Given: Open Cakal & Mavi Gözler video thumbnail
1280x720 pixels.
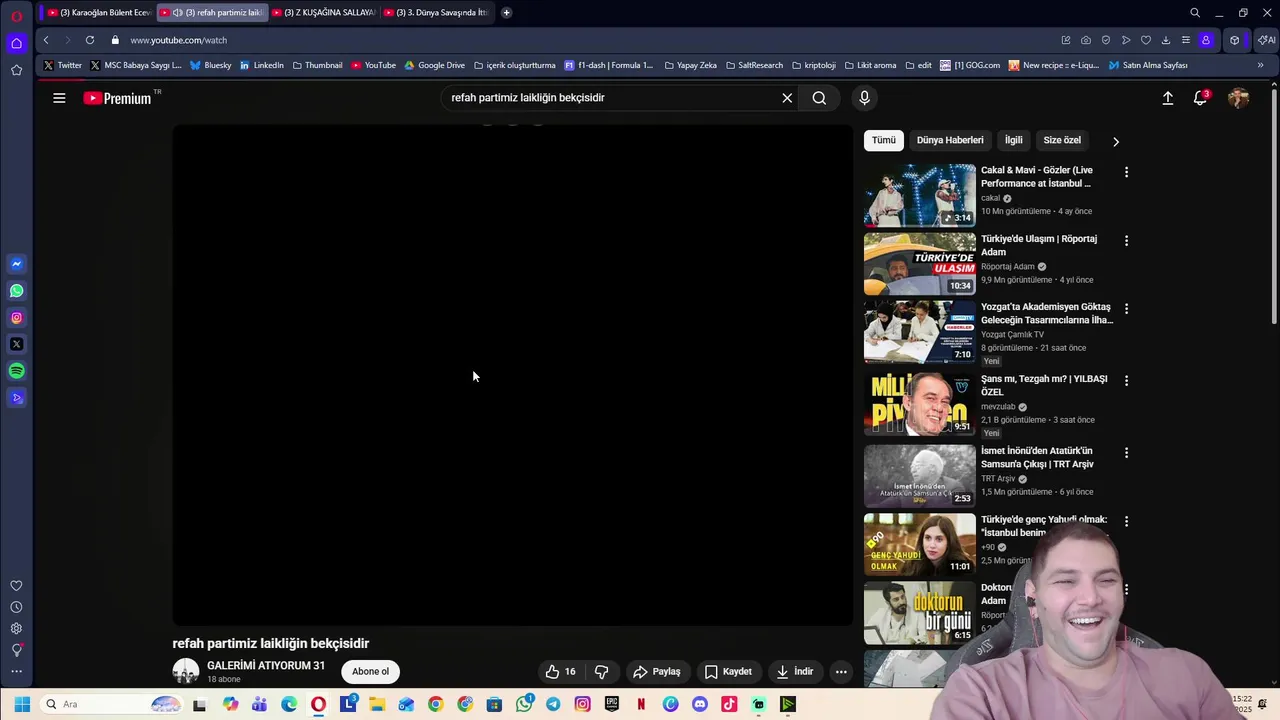Looking at the screenshot, I should (920, 196).
